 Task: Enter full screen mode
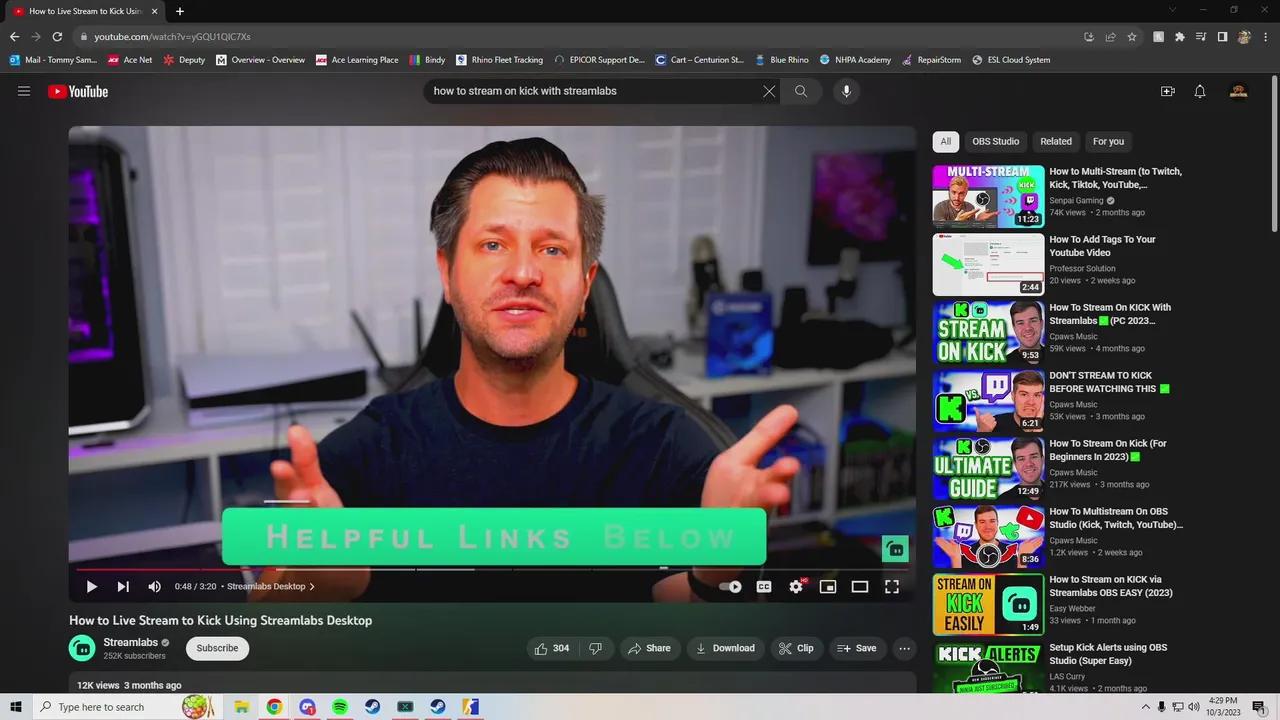point(892,587)
